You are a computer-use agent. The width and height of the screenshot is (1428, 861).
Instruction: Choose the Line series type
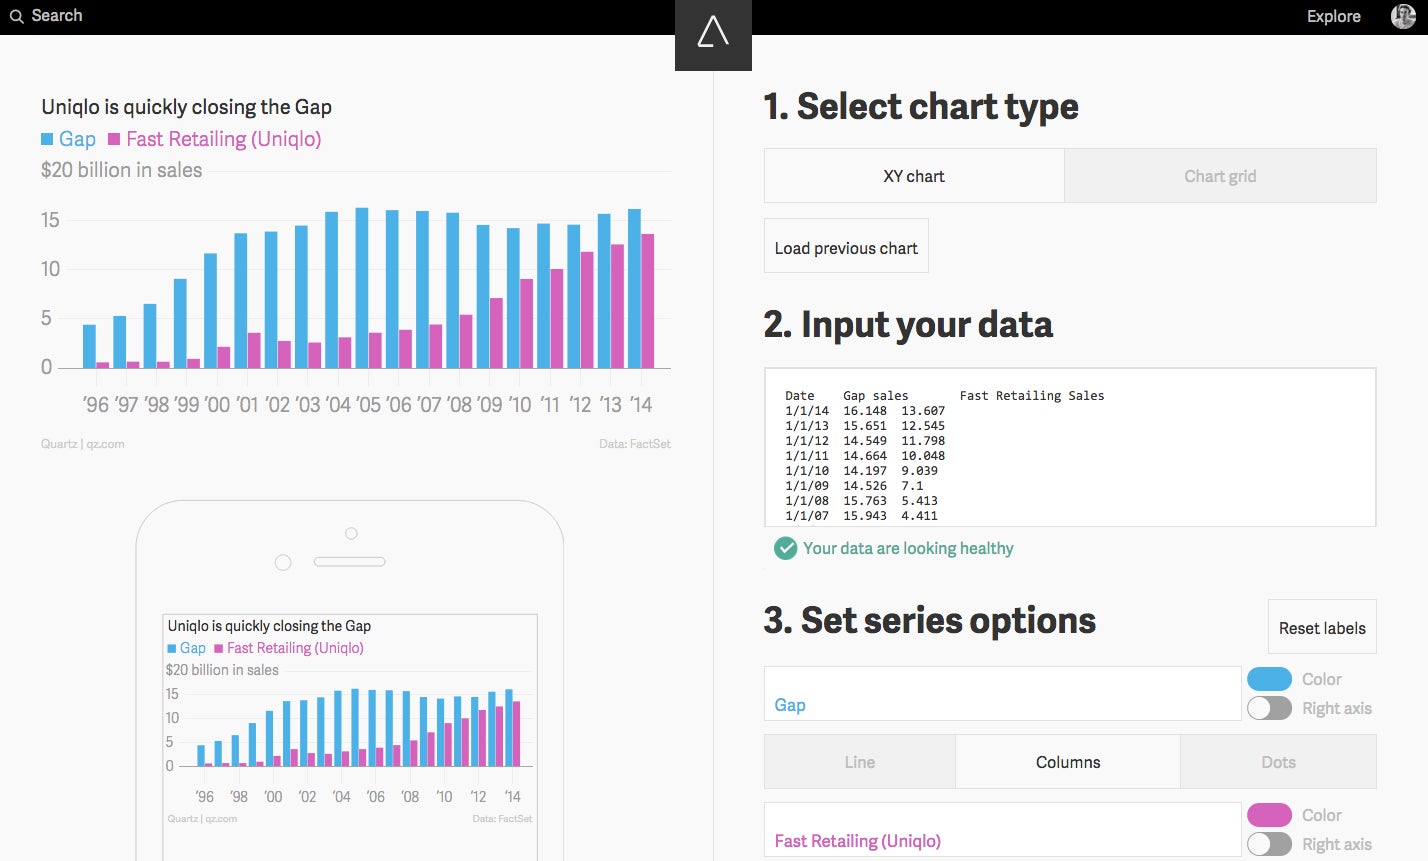pos(860,762)
